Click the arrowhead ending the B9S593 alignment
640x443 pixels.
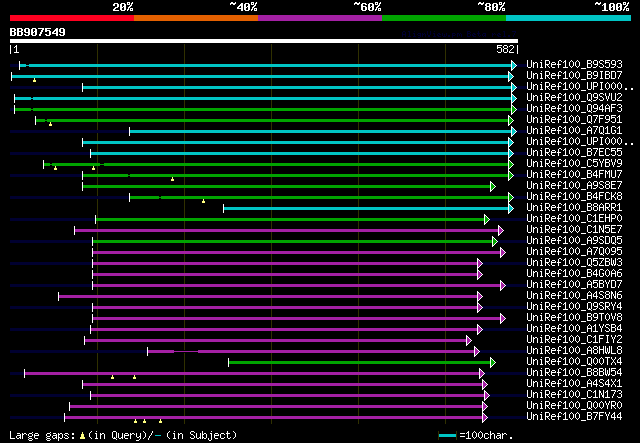coord(514,65)
